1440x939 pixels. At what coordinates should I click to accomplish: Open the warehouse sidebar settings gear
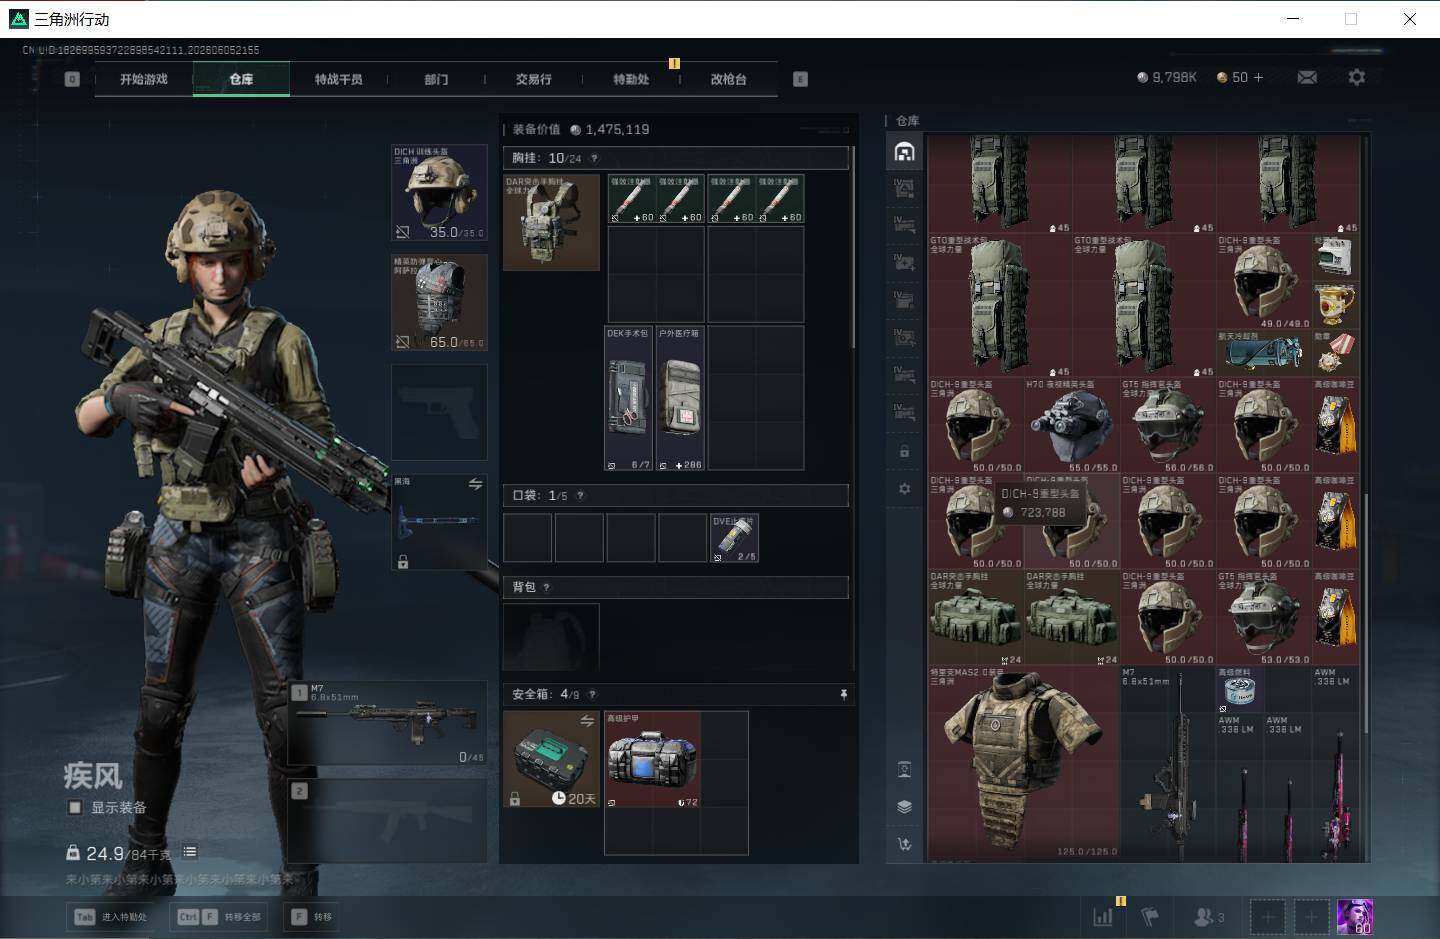[x=904, y=489]
